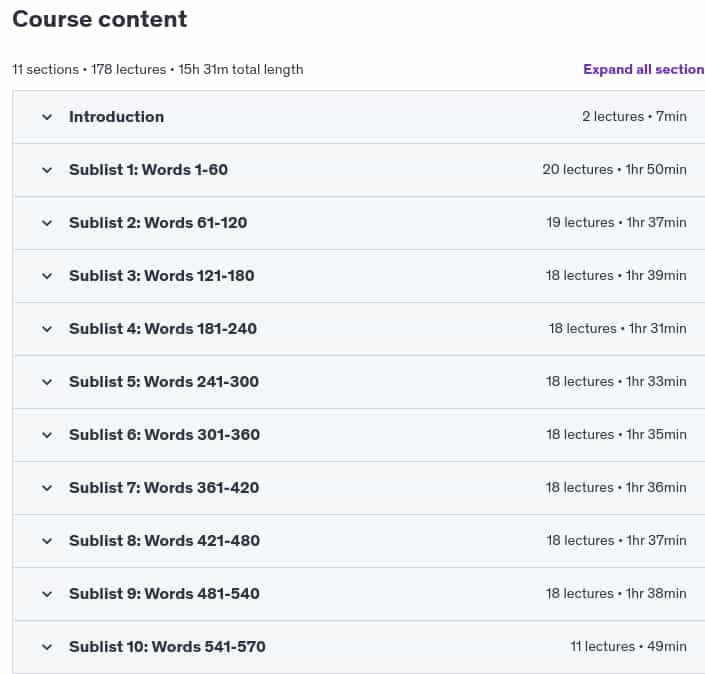Click Sublist 8's 18 lectures • 1hr 37min text
This screenshot has height=674, width=705.
(616, 540)
